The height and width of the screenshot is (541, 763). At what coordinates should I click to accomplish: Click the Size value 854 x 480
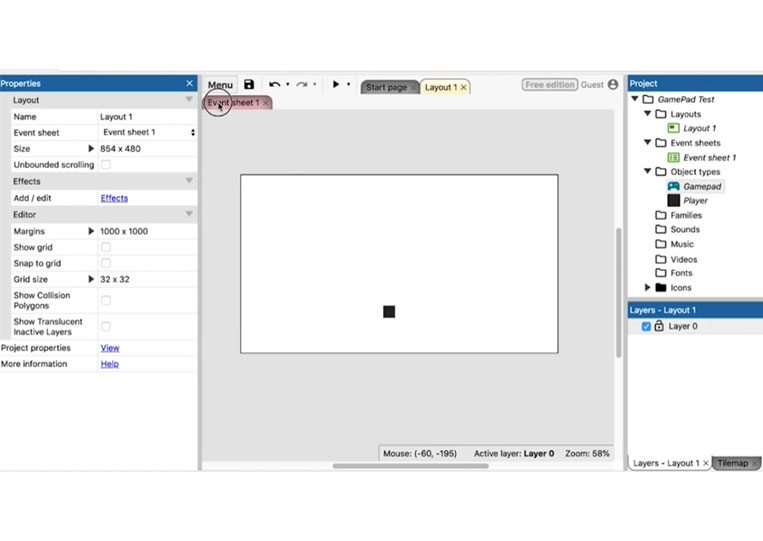pos(120,149)
